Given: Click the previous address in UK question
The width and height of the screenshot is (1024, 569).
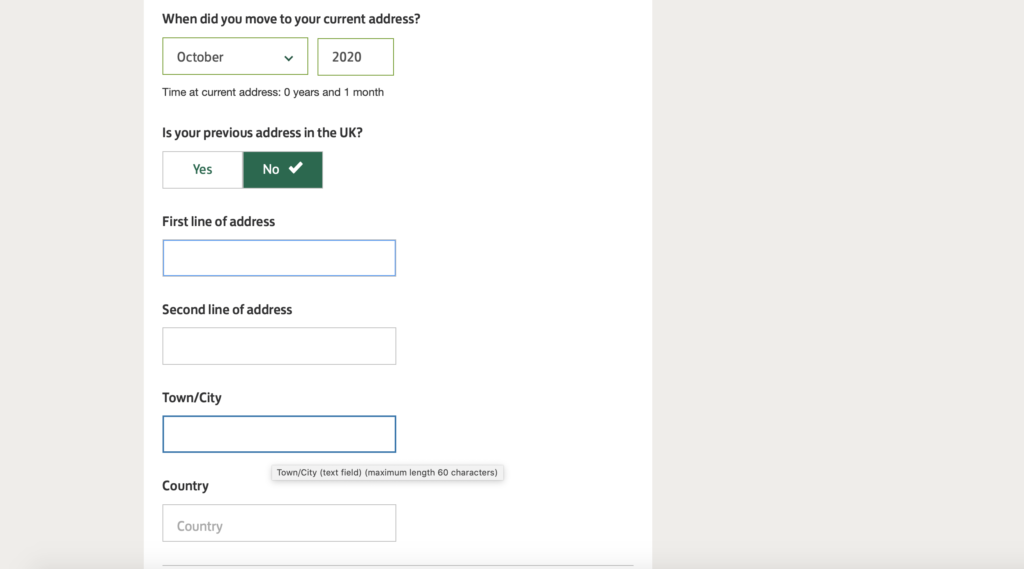Looking at the screenshot, I should coord(262,133).
